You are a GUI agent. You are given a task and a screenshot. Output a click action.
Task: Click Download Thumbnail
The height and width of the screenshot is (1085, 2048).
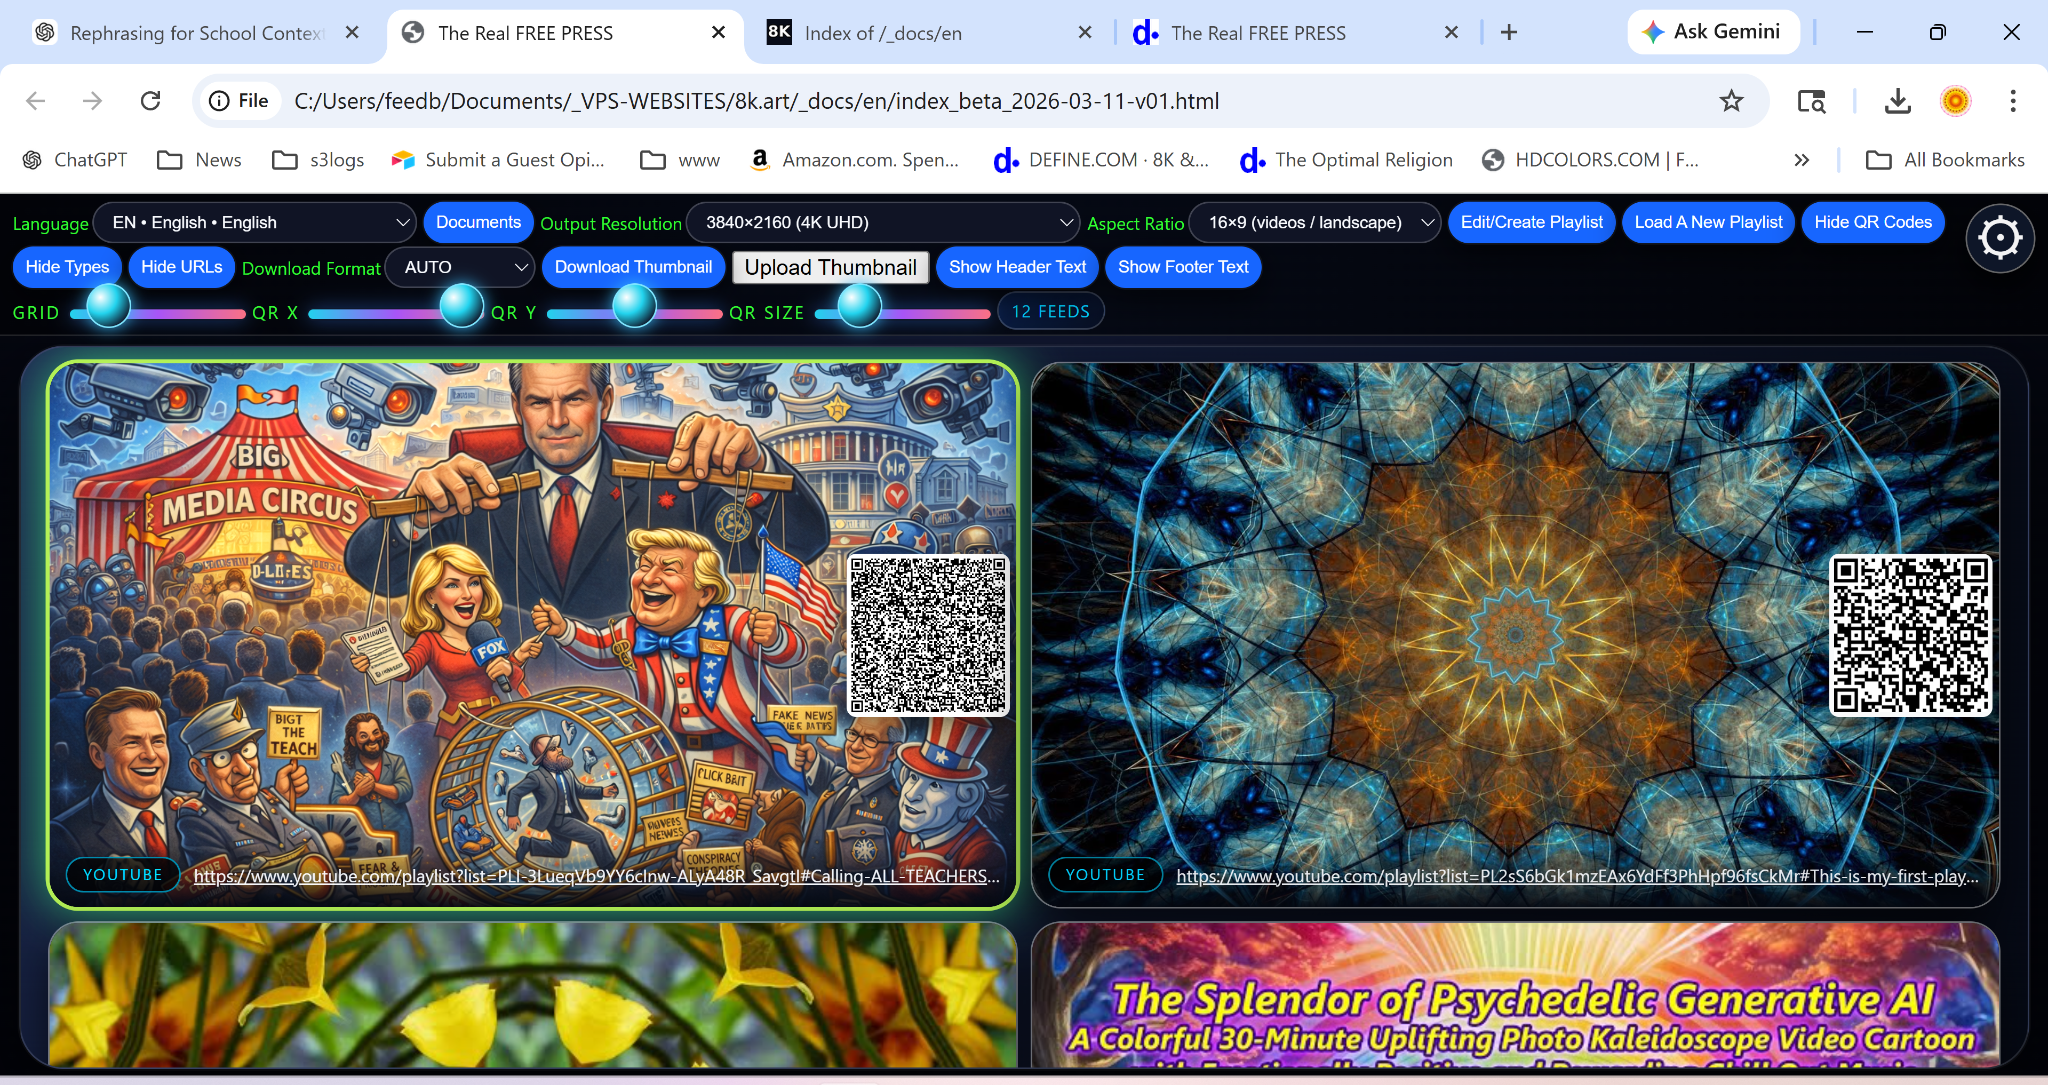coord(633,267)
